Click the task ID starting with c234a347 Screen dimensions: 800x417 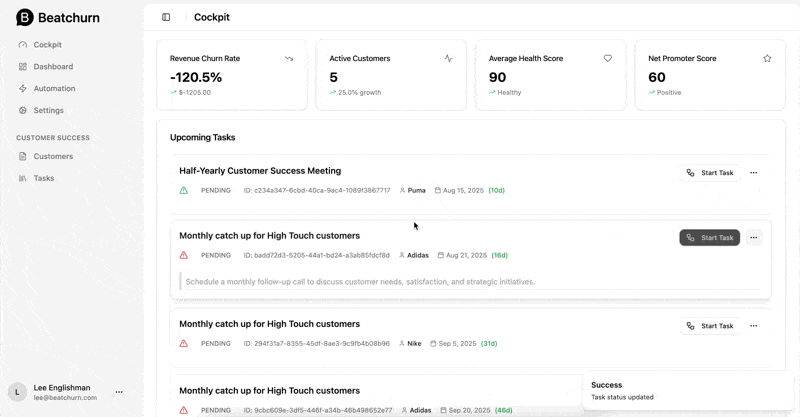point(317,190)
